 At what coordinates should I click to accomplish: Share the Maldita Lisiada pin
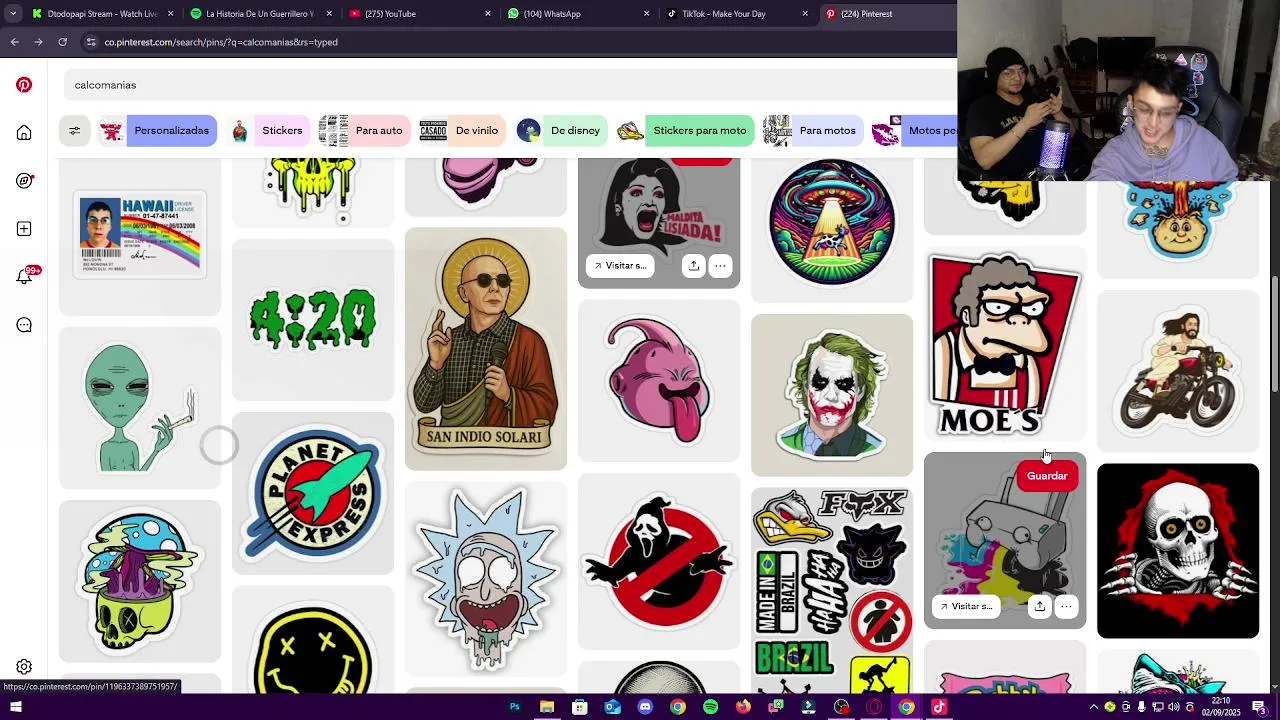(x=694, y=265)
